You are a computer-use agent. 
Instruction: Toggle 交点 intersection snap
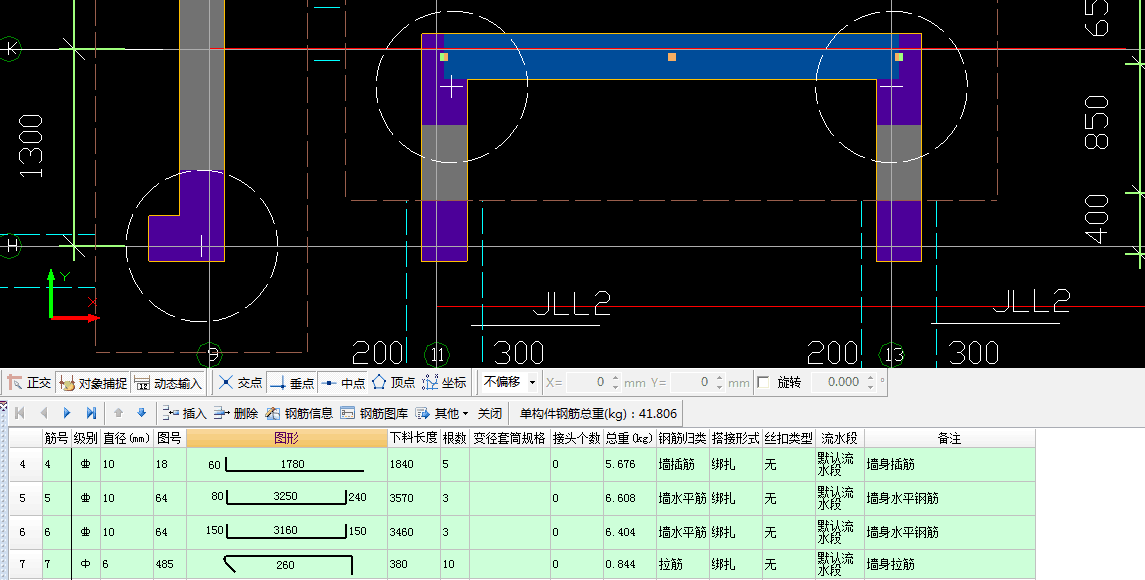(x=242, y=383)
